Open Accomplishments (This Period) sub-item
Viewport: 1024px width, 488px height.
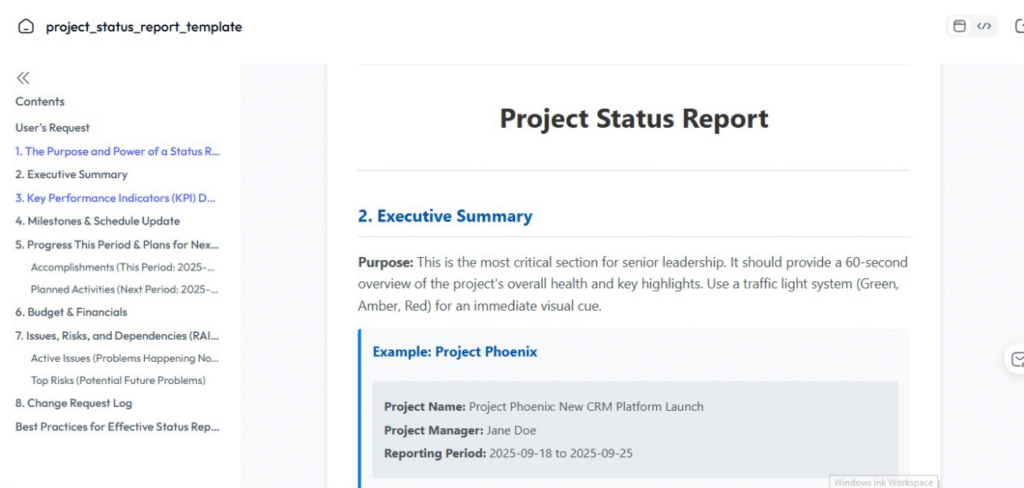tap(123, 267)
